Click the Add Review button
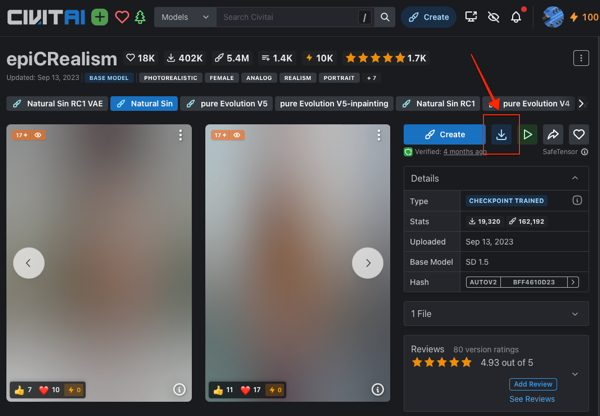Screen dimensions: 600x416 point(532,384)
